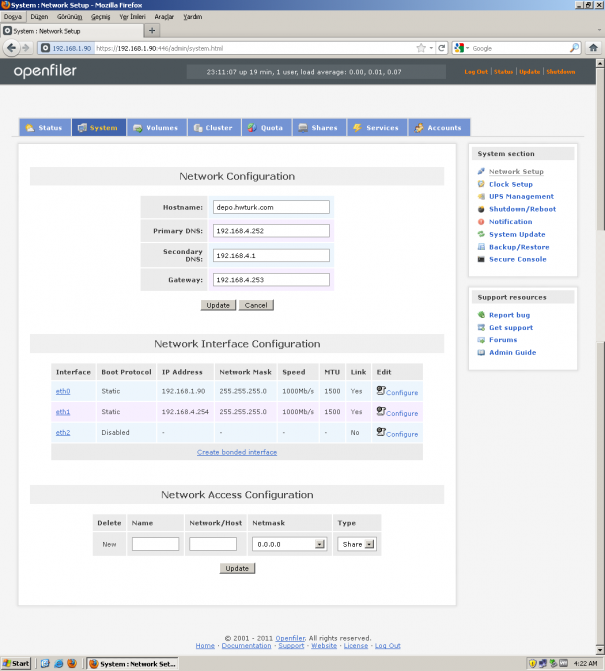Click the Primary DNS field
This screenshot has width=605, height=671.
click(x=271, y=231)
